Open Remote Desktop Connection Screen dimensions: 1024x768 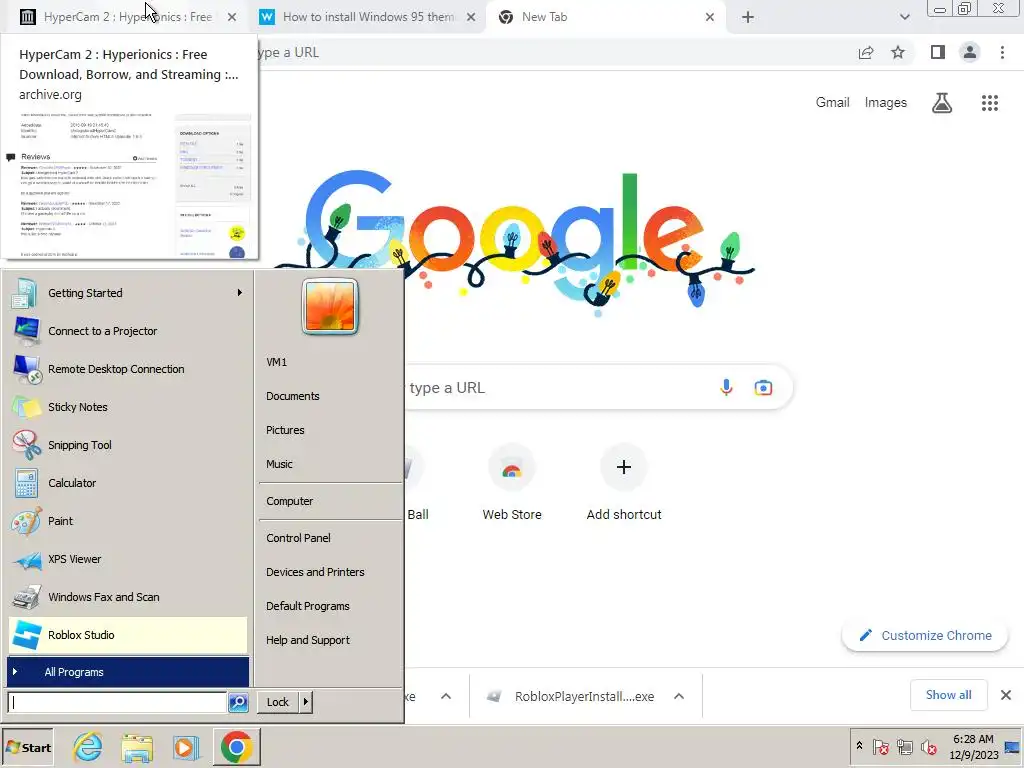128,369
